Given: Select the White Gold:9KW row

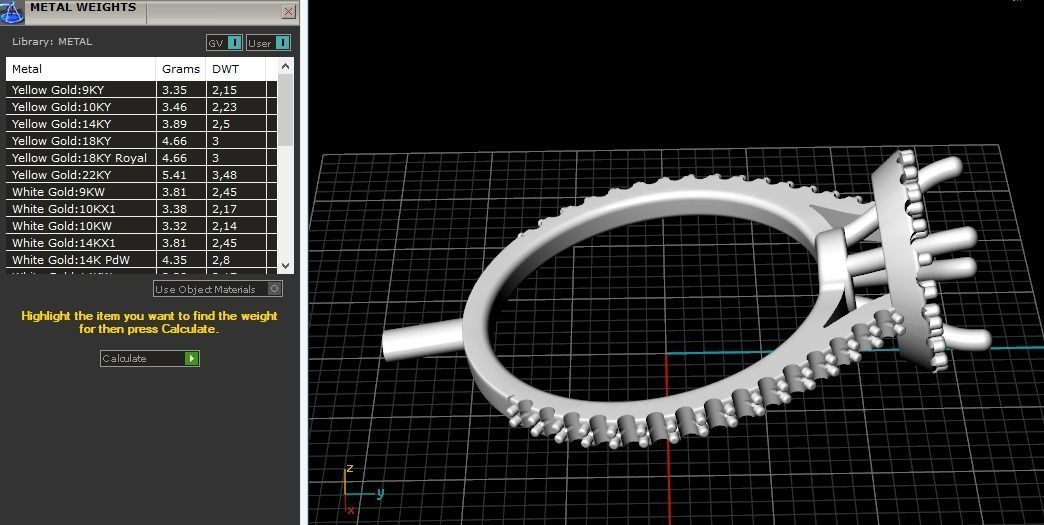Looking at the screenshot, I should (142, 192).
